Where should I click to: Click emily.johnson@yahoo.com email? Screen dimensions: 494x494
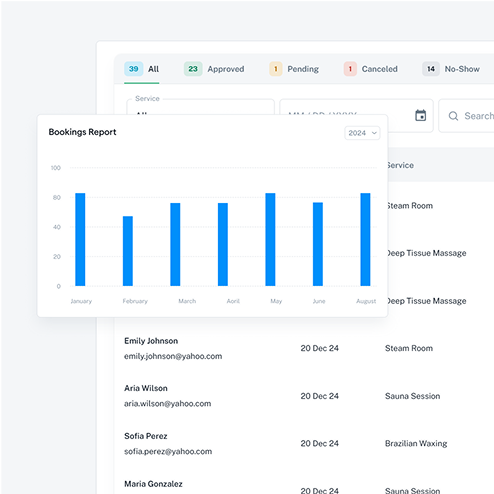pyautogui.click(x=173, y=356)
